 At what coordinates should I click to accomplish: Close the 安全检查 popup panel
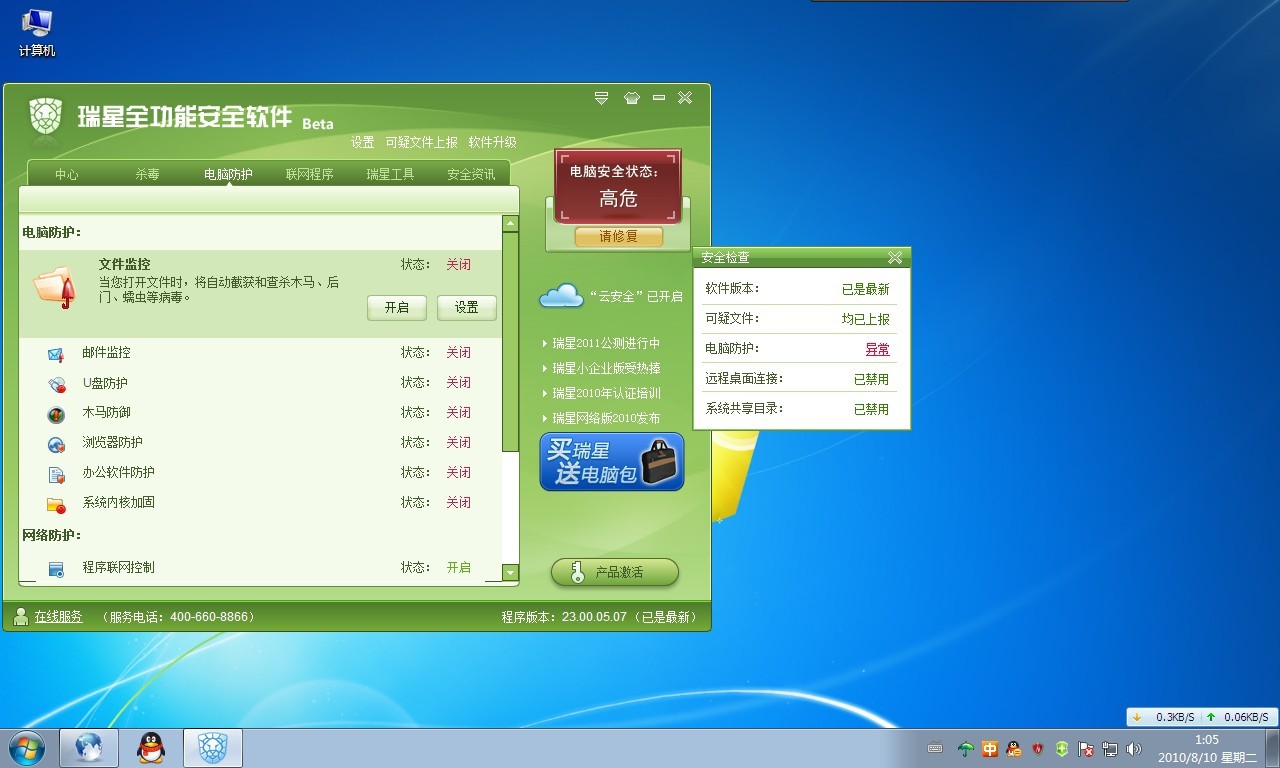click(x=895, y=258)
